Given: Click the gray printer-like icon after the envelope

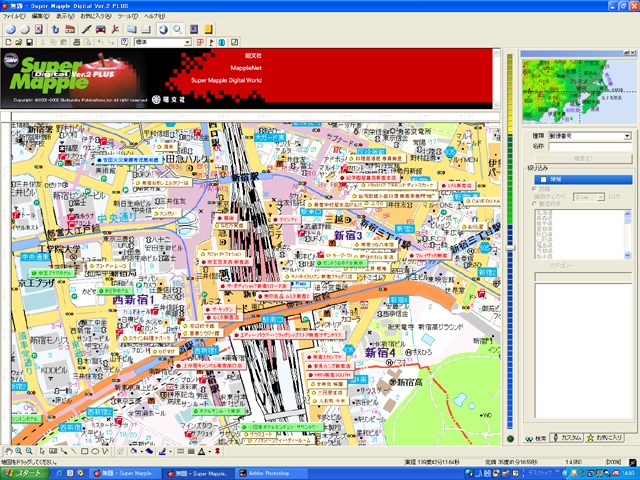Looking at the screenshot, I should pyautogui.click(x=146, y=29).
